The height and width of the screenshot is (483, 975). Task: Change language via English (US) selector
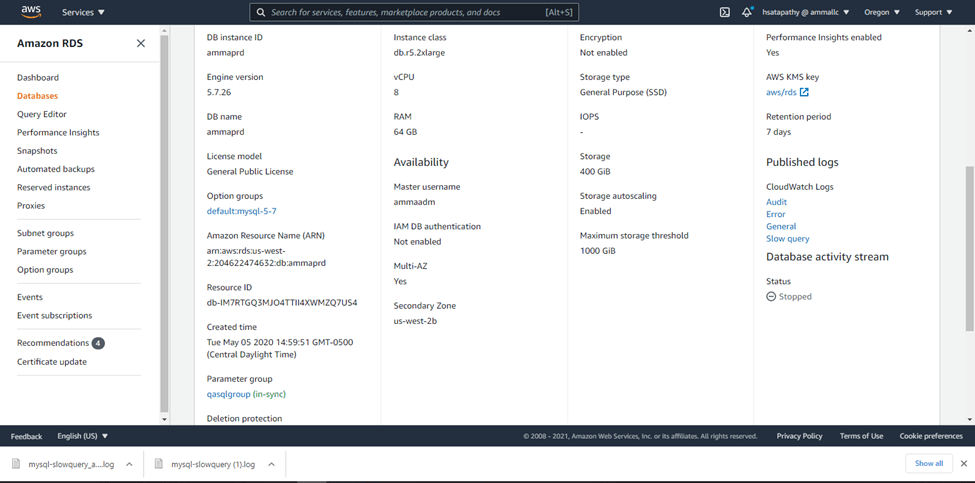83,436
